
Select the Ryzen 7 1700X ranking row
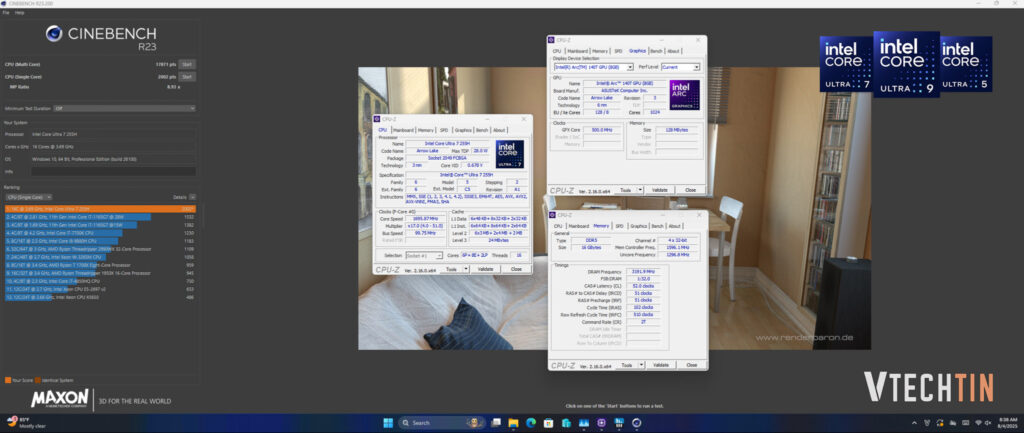100,265
